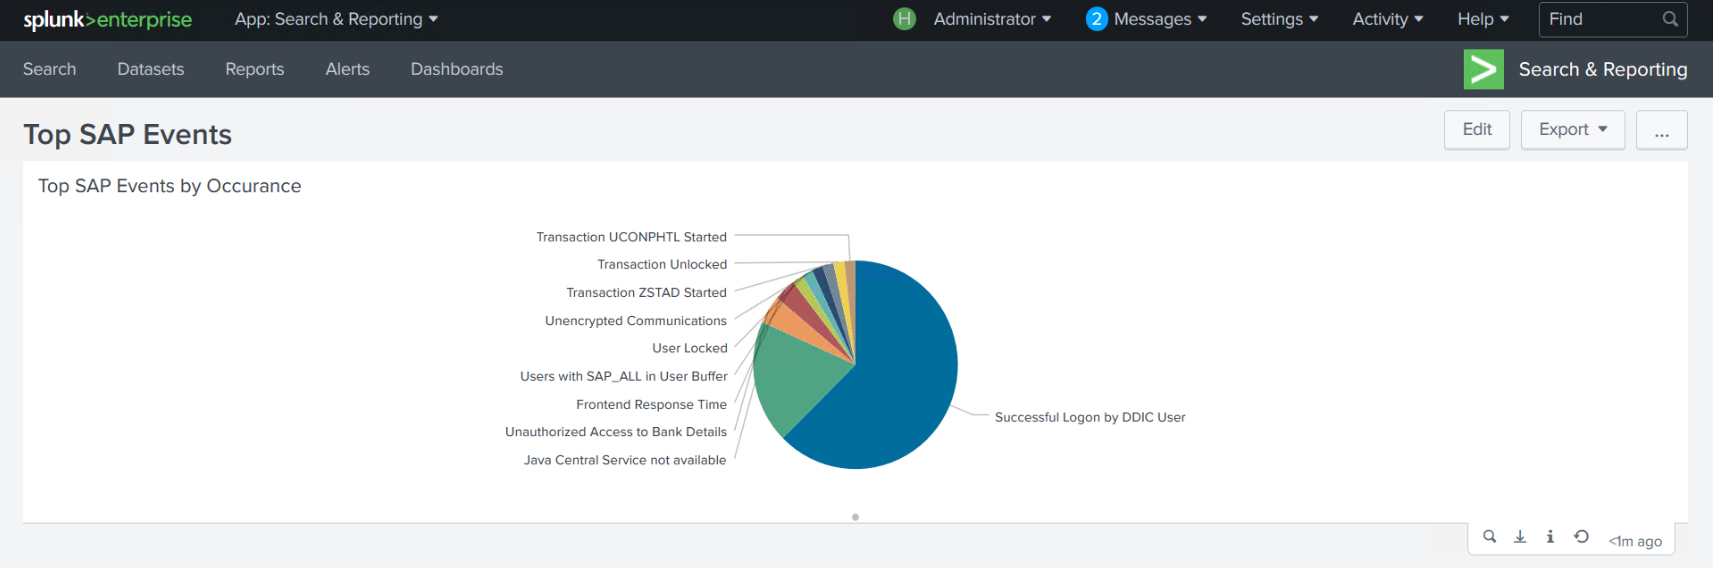Go to the Dashboards tab
Viewport: 1713px width, 568px height.
point(456,69)
